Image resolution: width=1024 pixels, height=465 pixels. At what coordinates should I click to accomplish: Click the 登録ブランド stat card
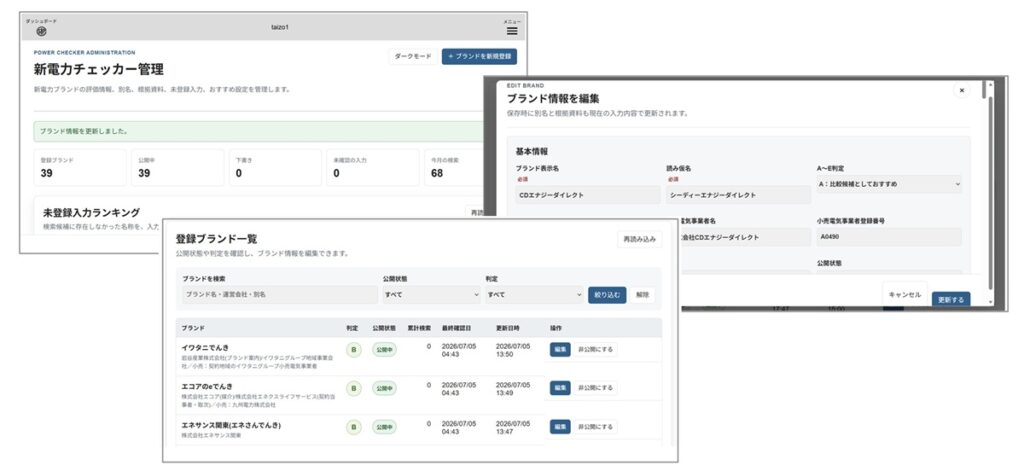point(80,167)
